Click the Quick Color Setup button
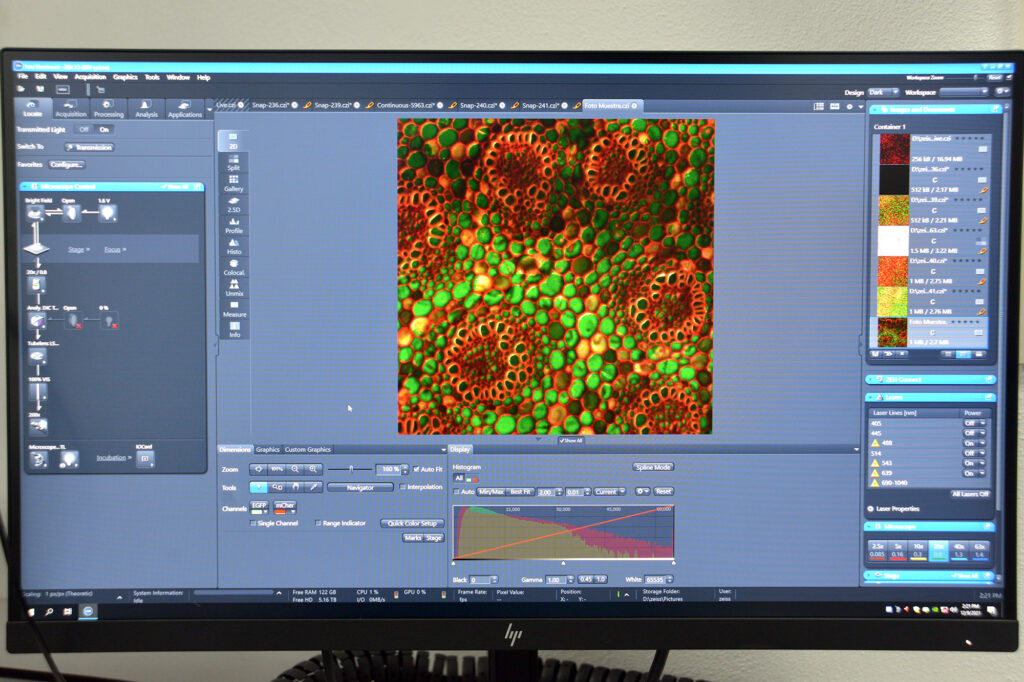The image size is (1024, 682). pos(411,523)
